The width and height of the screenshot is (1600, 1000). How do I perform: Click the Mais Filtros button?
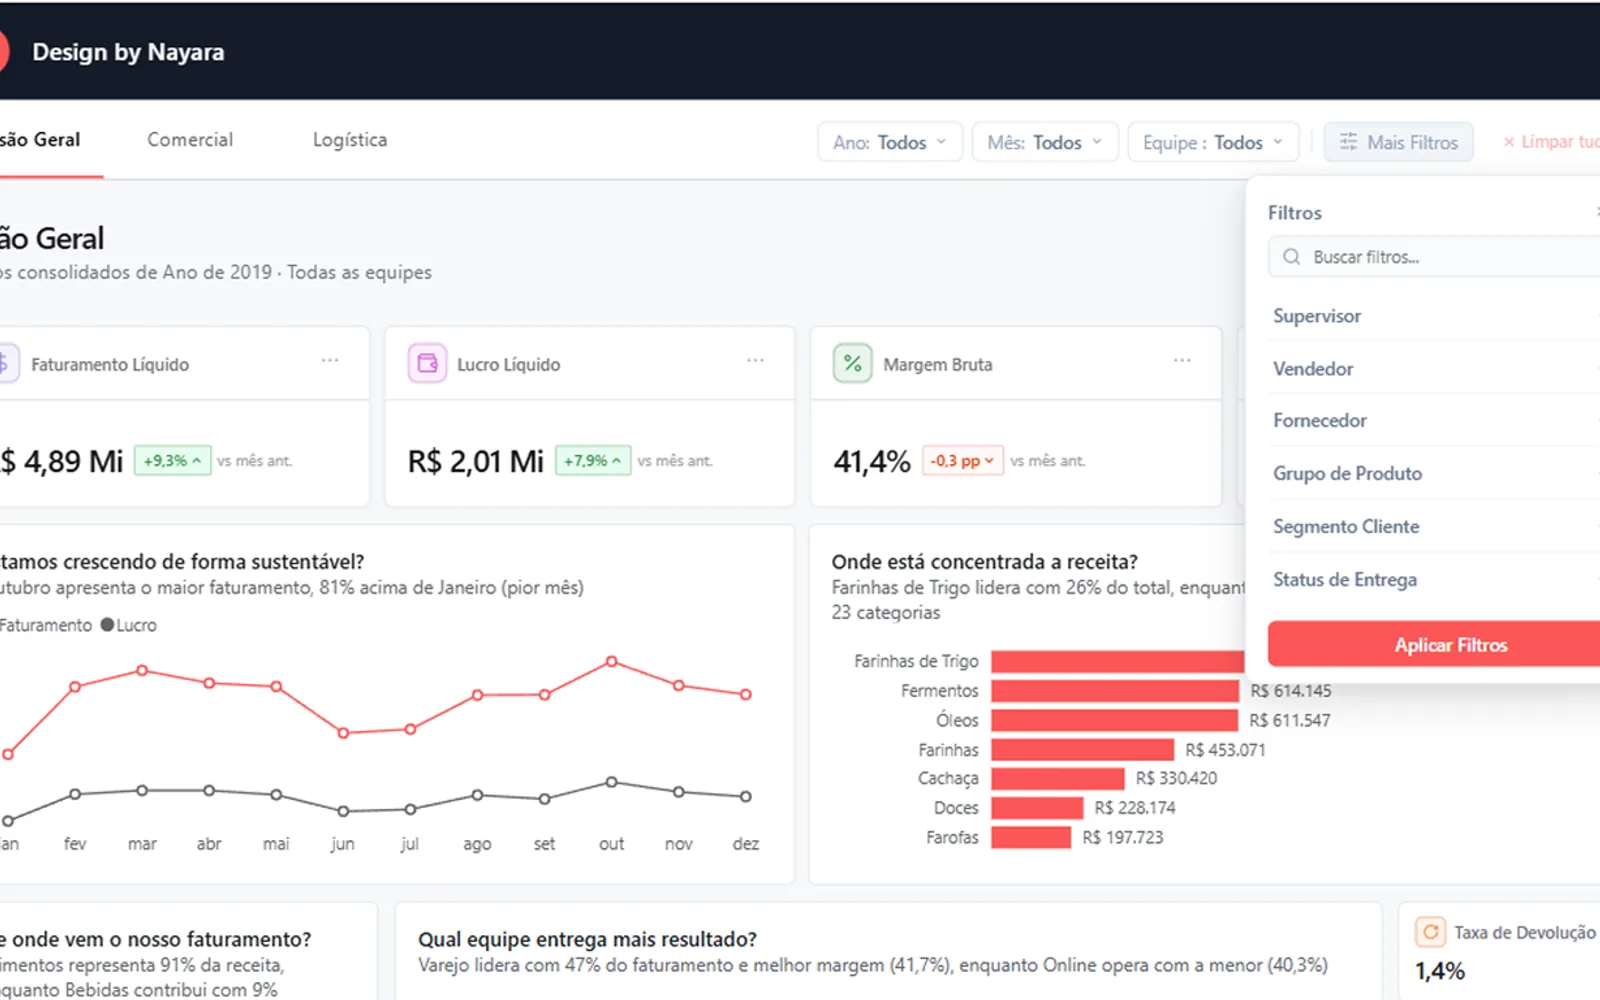[x=1398, y=142]
